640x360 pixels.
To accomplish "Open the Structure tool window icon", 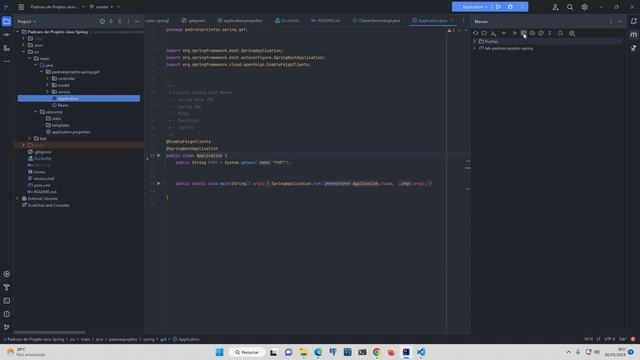I will [x=7, y=48].
